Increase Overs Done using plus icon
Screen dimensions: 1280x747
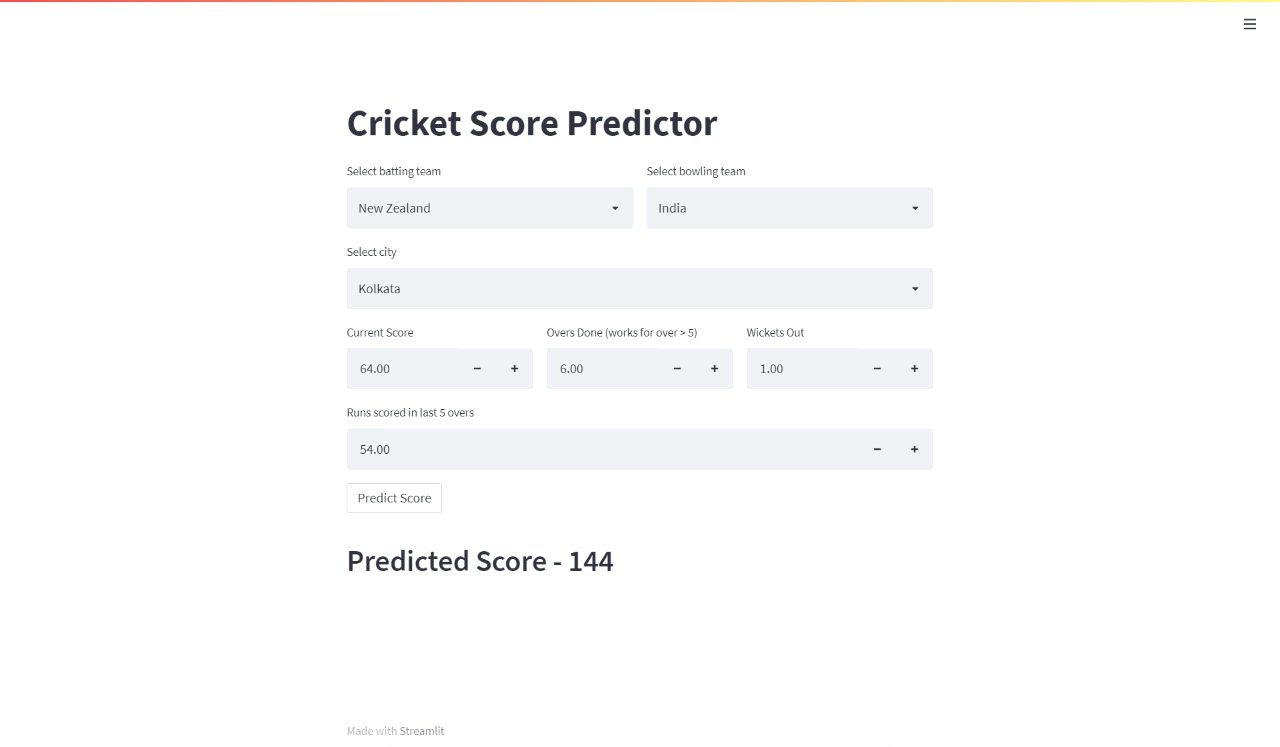coord(714,368)
